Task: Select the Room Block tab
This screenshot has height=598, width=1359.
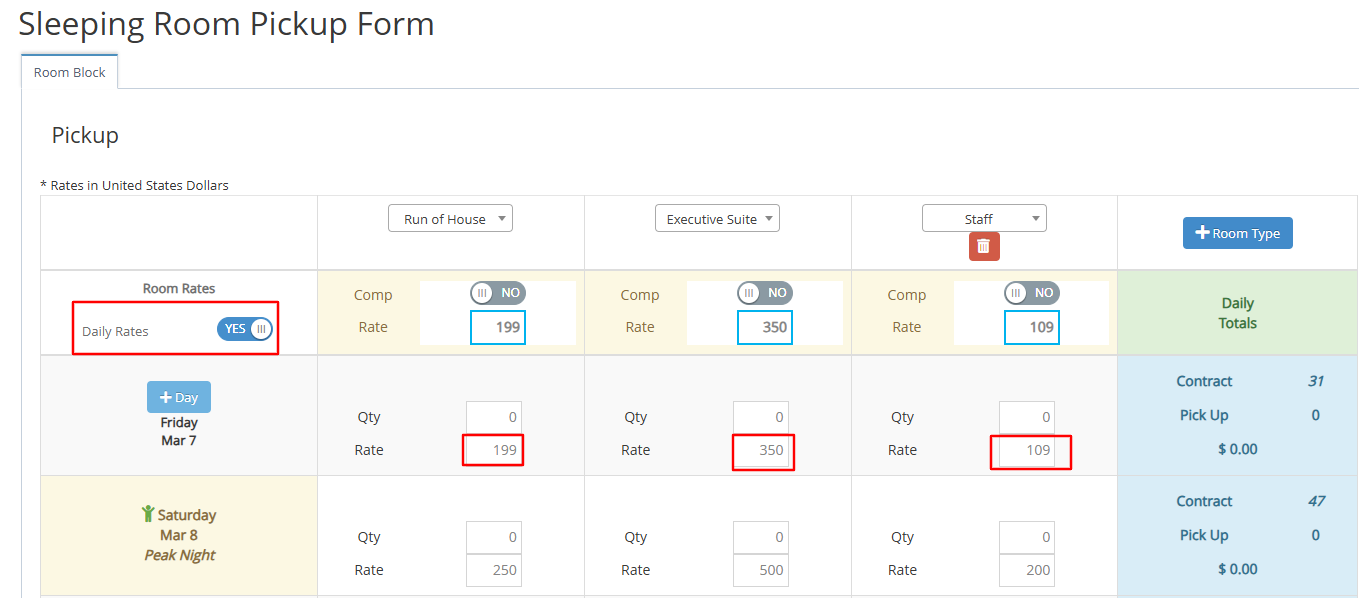Action: tap(70, 73)
